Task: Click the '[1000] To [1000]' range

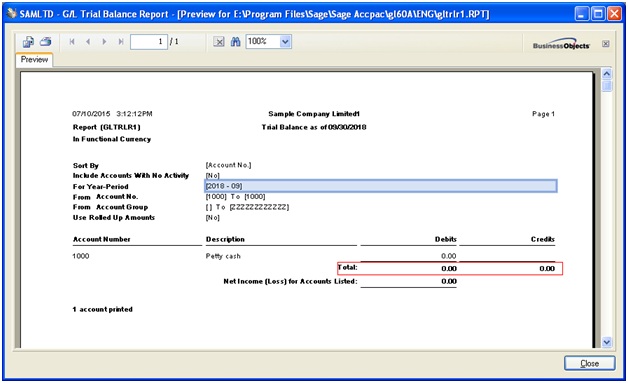Action: (x=236, y=197)
